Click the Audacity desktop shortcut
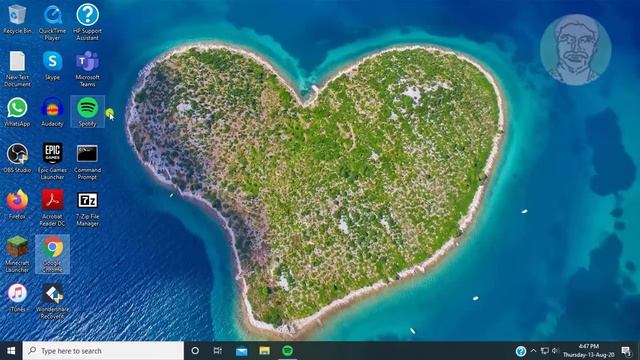 52,112
